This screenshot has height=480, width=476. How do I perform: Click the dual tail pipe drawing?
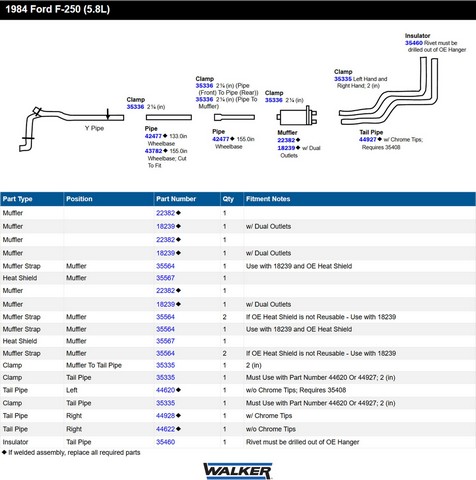[388, 91]
